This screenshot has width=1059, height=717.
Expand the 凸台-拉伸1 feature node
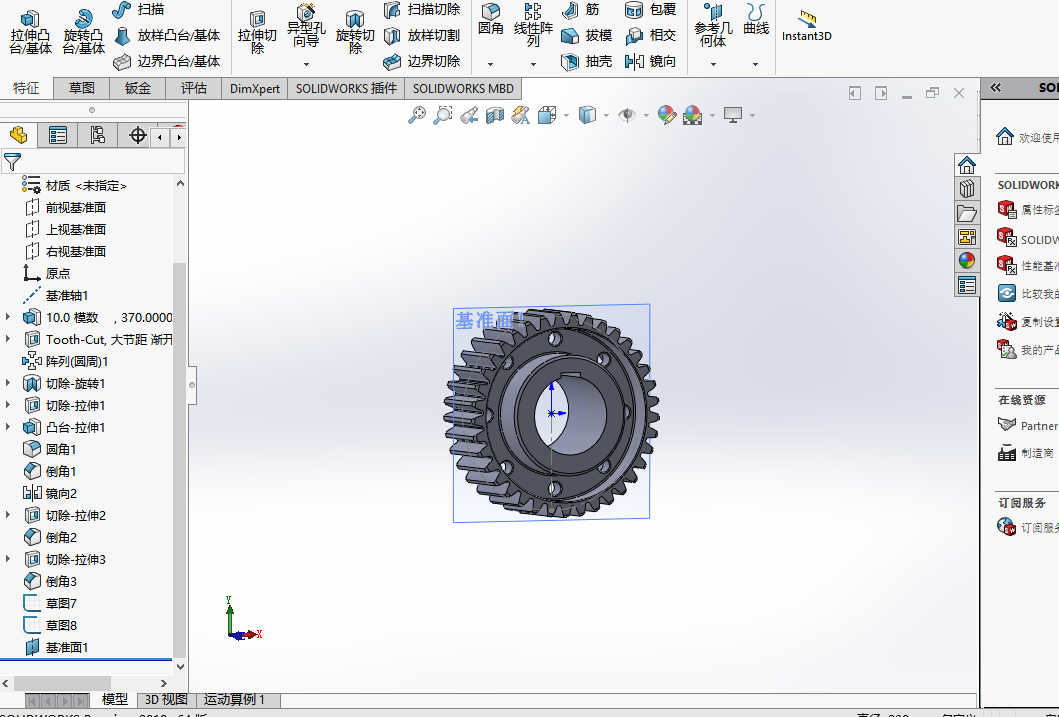click(8, 427)
